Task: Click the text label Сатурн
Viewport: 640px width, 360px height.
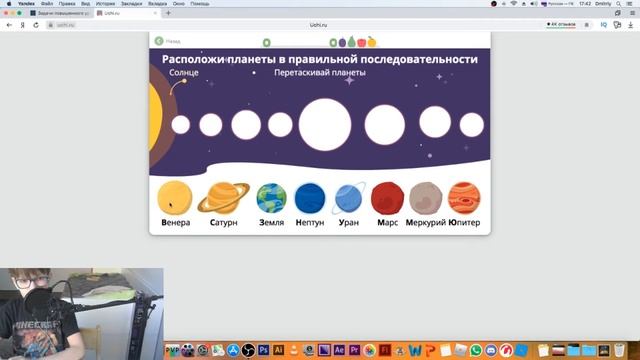Action: click(x=223, y=223)
